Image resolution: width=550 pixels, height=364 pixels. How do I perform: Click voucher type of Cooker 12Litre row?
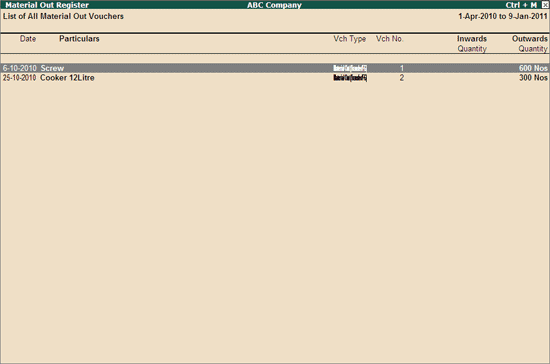coord(350,77)
